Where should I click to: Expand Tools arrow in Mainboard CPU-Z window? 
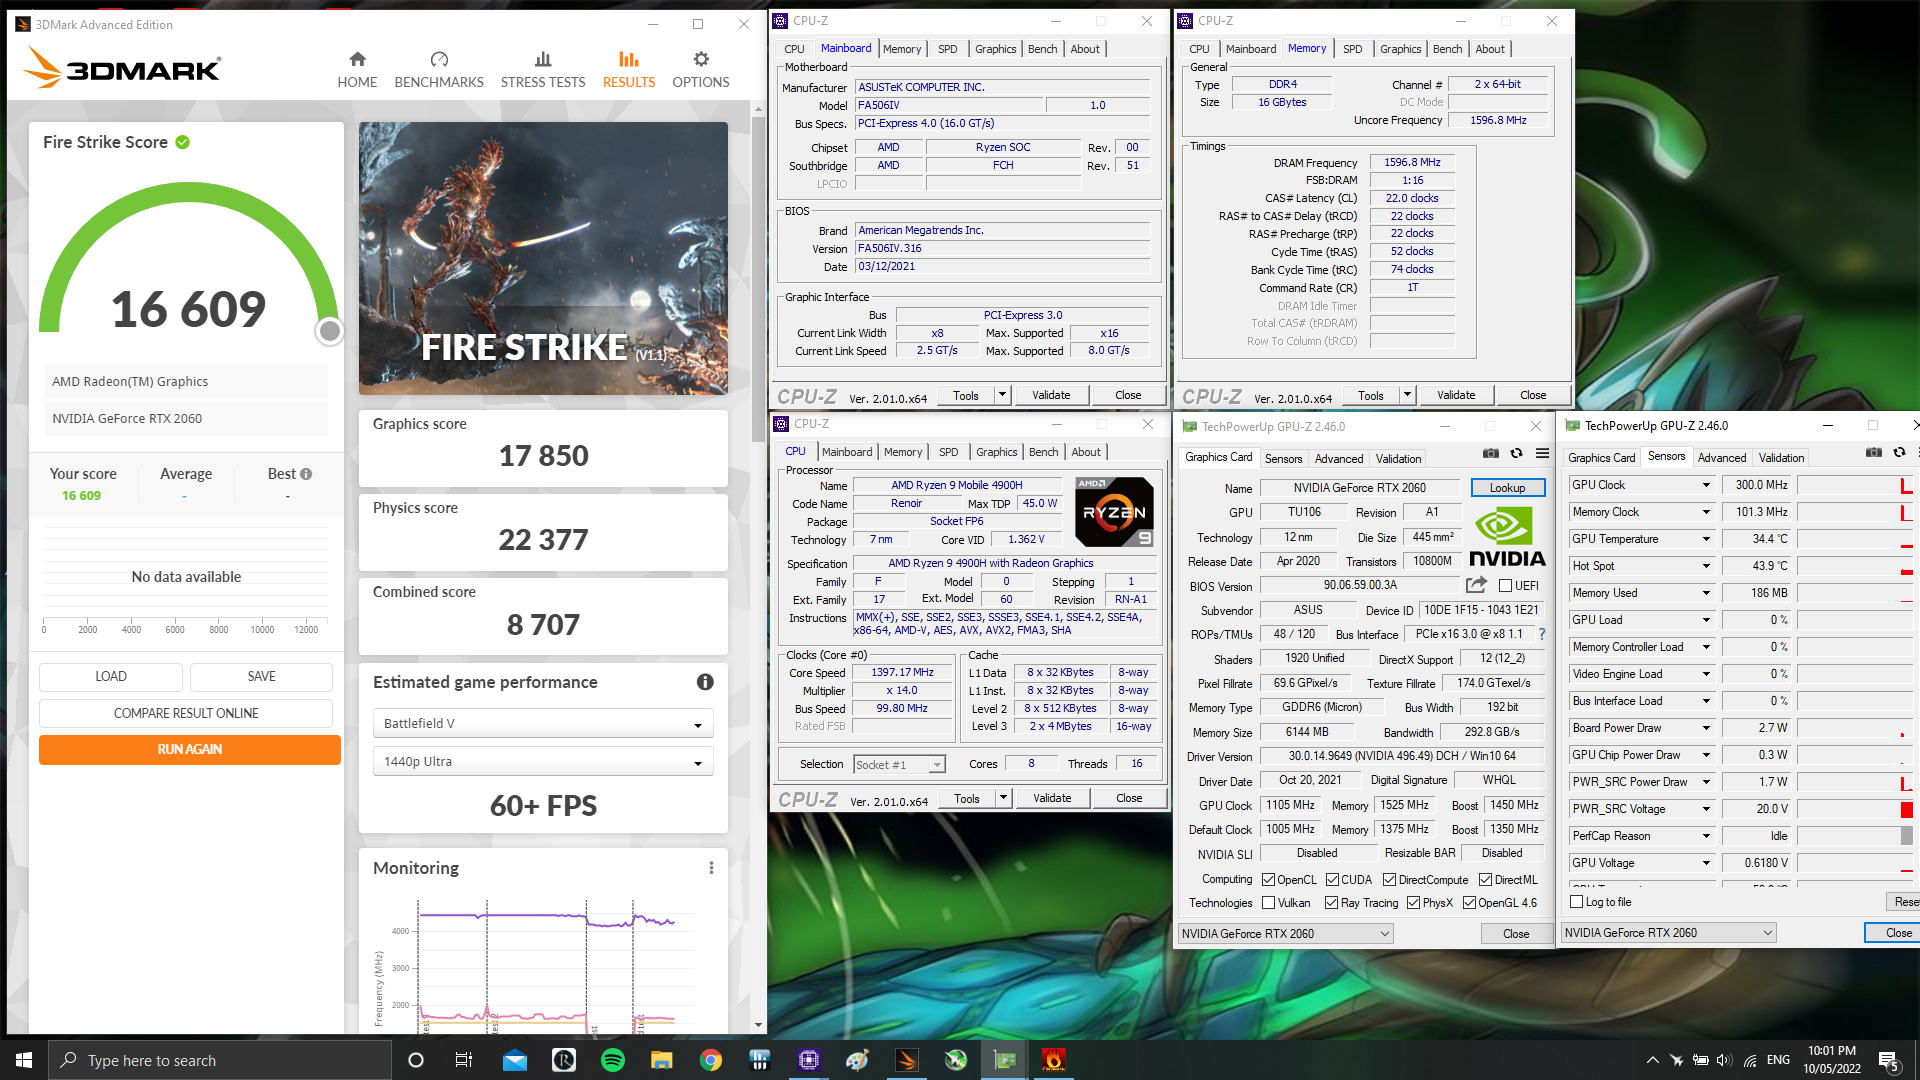click(1001, 395)
